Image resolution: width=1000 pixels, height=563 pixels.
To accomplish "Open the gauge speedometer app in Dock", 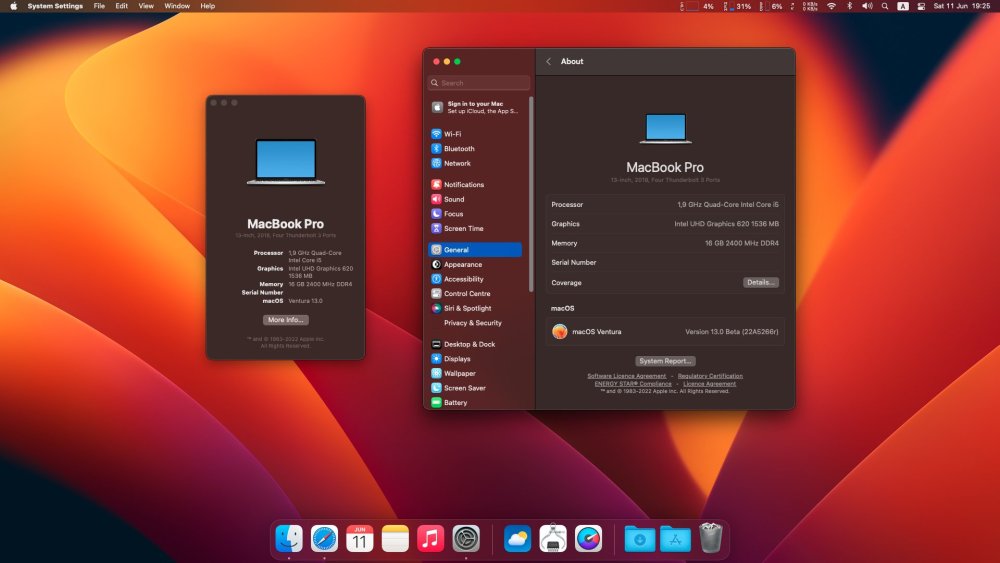I will pos(588,539).
